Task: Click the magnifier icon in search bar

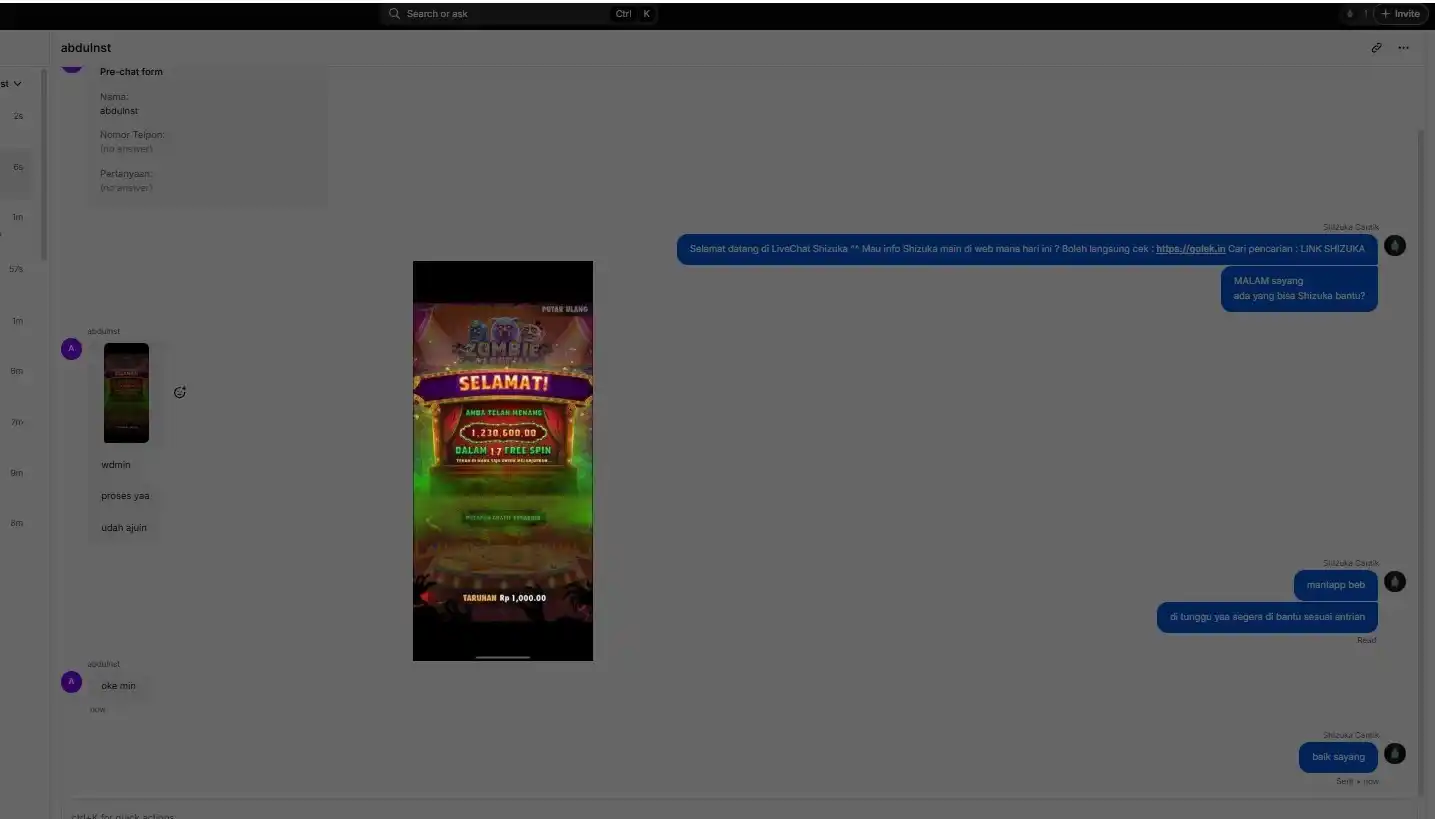Action: (395, 14)
